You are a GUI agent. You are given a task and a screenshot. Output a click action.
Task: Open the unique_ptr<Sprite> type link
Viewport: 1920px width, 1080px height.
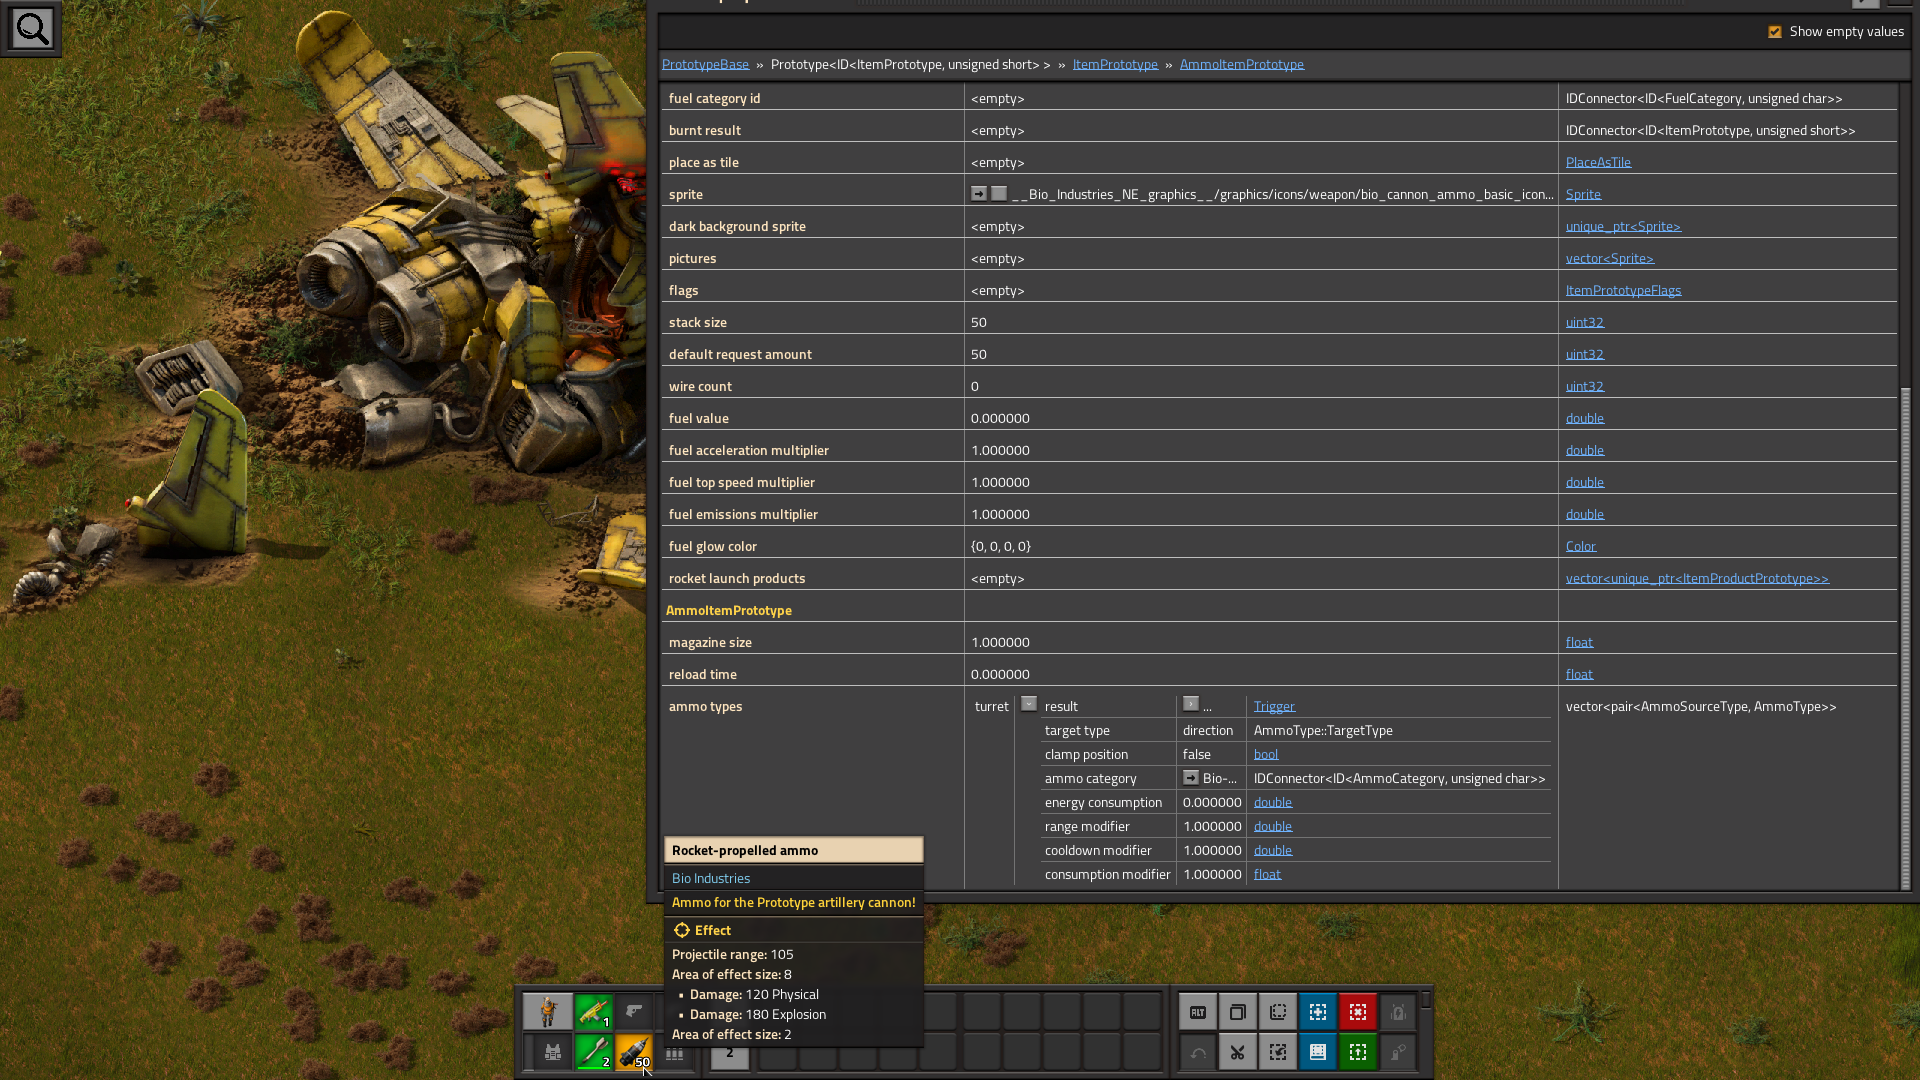coord(1623,226)
